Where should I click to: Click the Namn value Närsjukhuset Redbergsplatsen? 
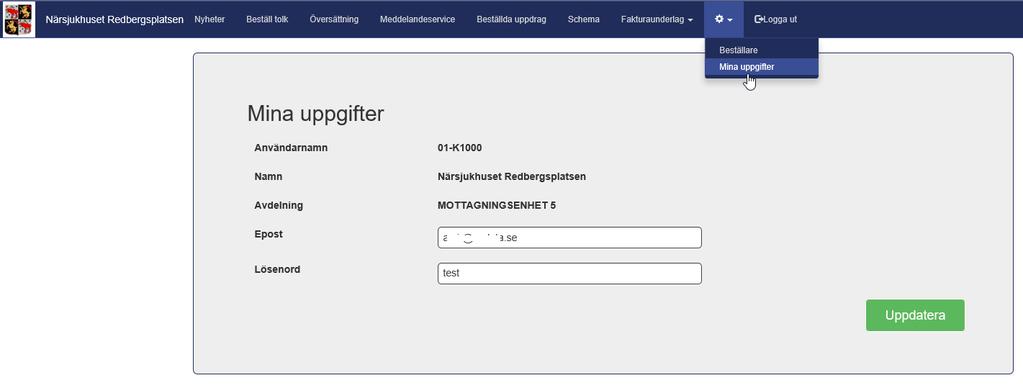[512, 177]
